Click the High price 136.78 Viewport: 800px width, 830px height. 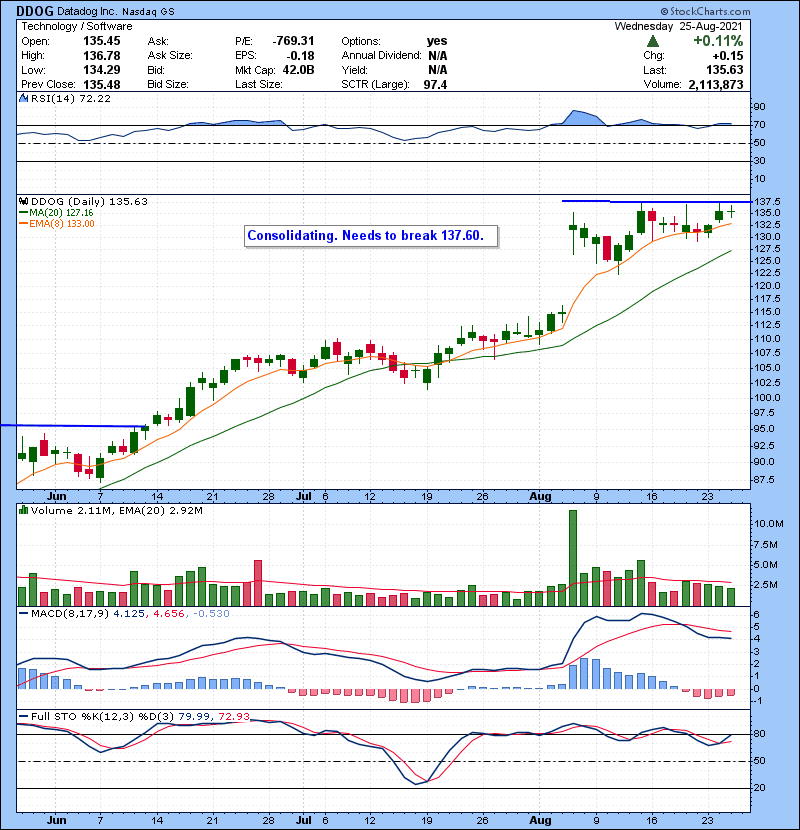pyautogui.click(x=102, y=56)
